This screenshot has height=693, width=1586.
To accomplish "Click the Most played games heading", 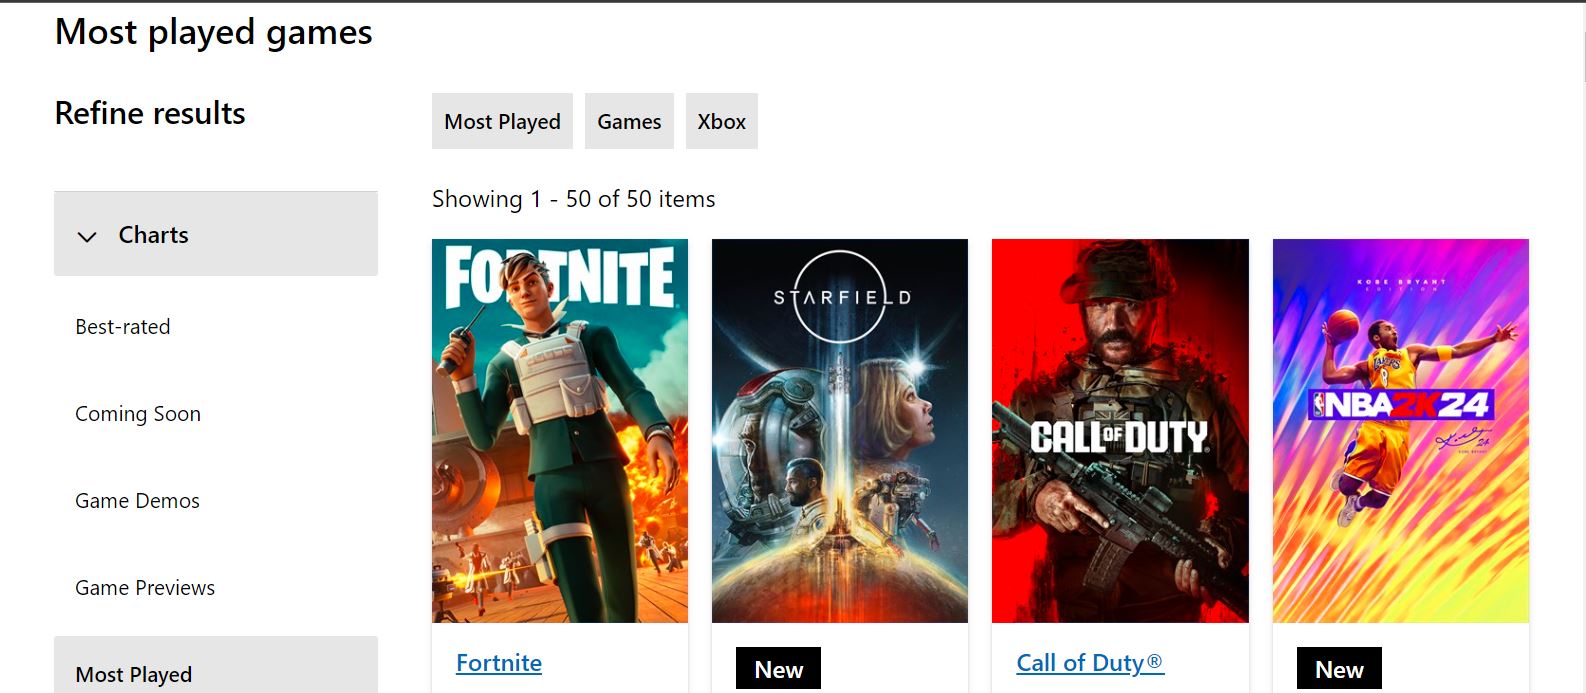I will [214, 32].
